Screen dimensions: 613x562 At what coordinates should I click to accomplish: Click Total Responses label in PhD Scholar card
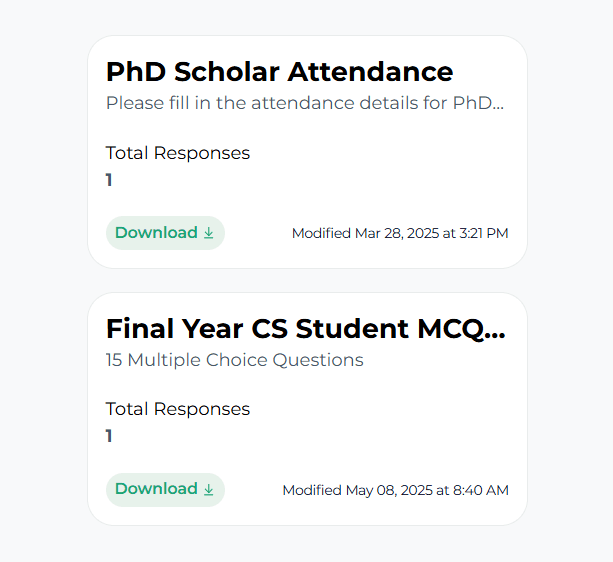[x=178, y=153]
